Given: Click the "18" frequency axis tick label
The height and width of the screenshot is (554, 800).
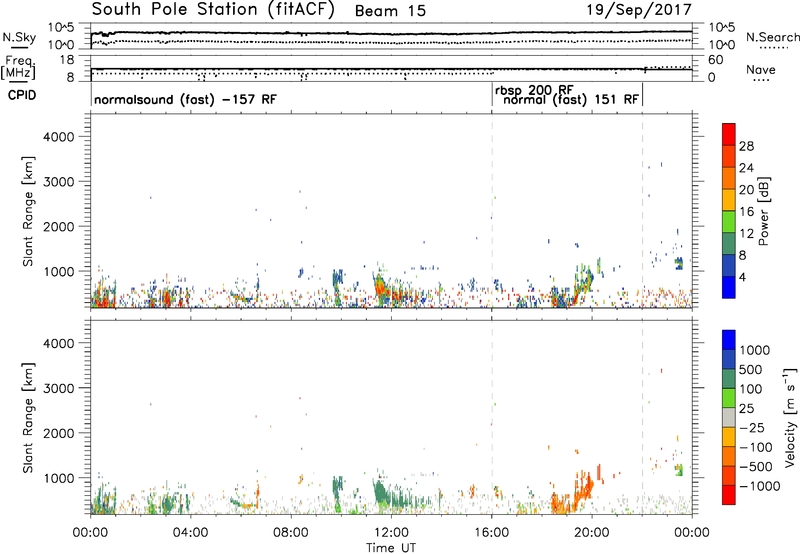Looking at the screenshot, I should (x=67, y=60).
